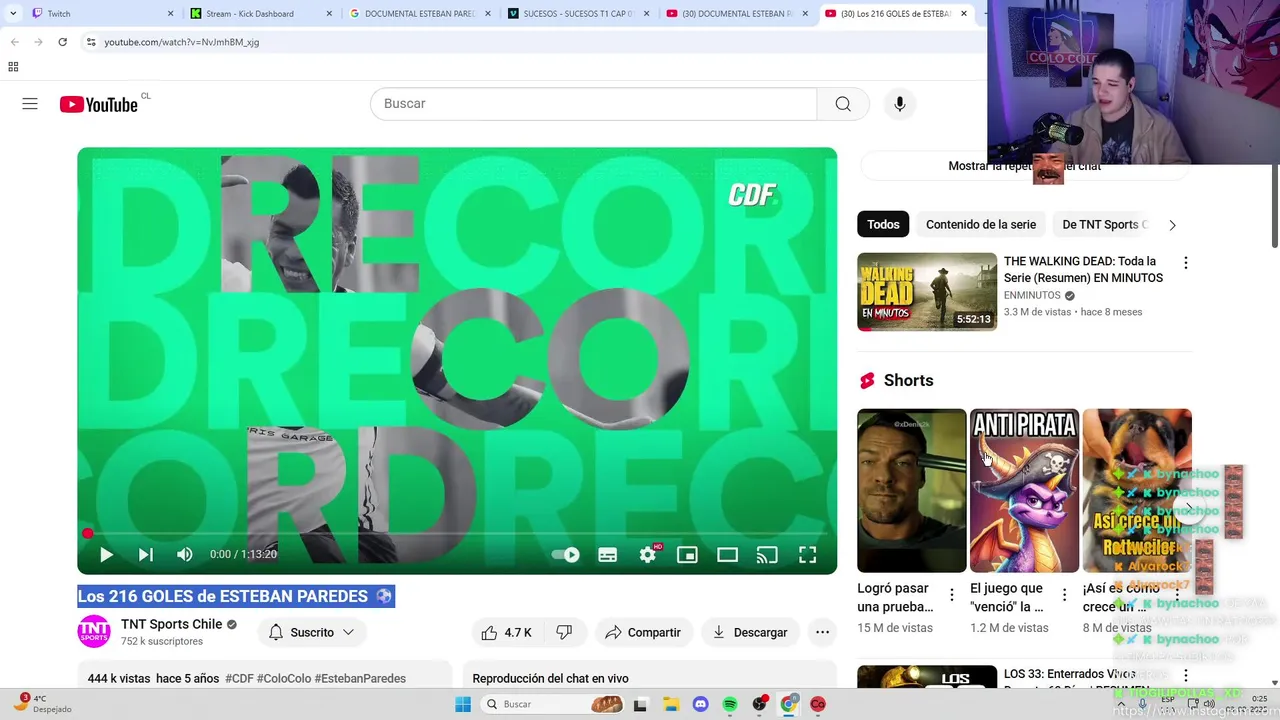The width and height of the screenshot is (1280, 720).
Task: Open File Explorer from the taskbar
Action: click(670, 704)
